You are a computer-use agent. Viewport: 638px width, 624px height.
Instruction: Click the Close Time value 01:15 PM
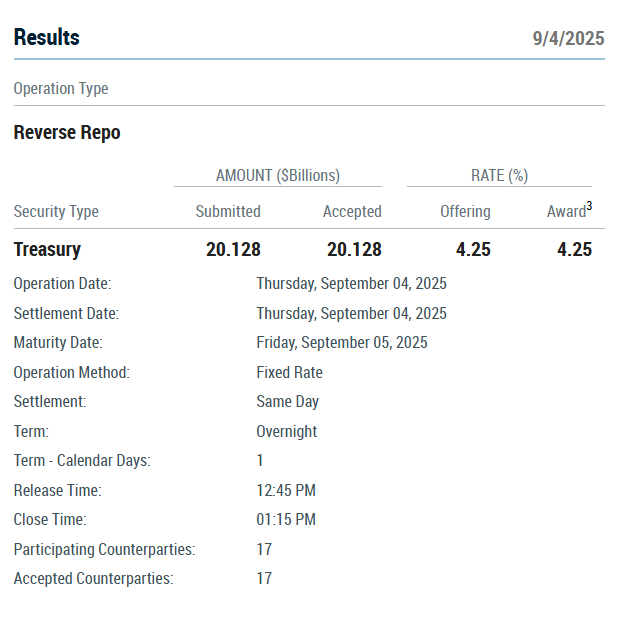286,520
